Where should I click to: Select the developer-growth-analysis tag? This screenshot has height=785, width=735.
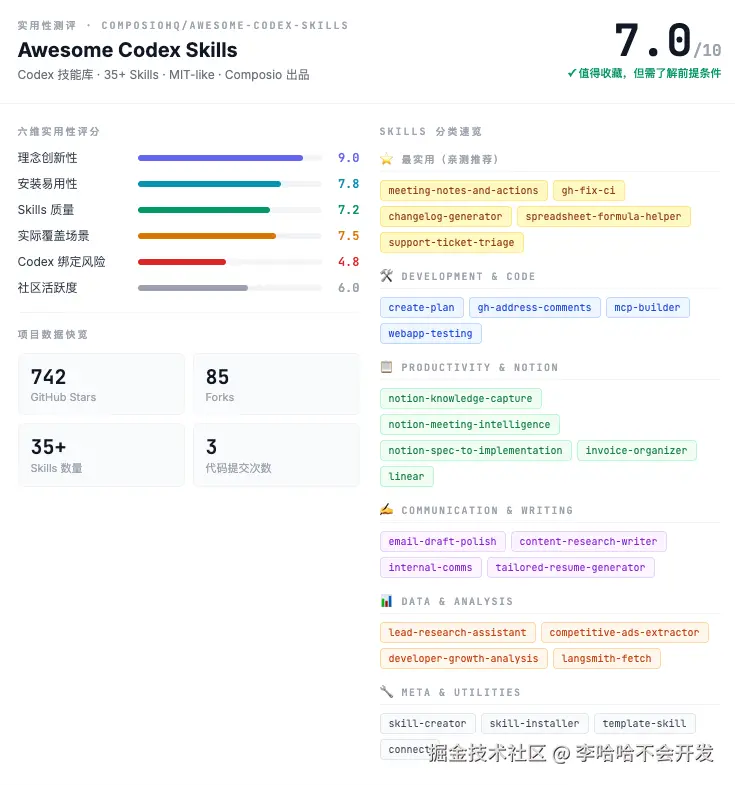463,659
